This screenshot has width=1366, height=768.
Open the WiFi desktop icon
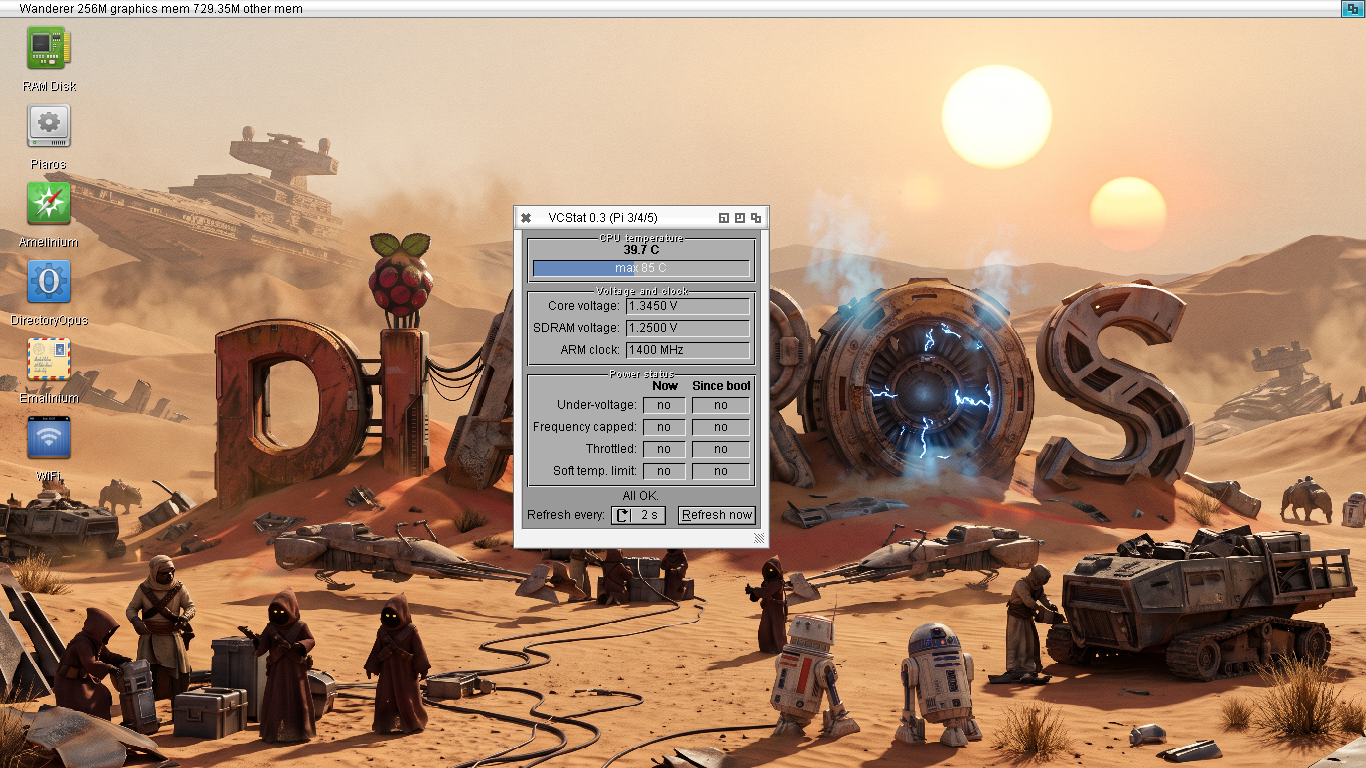coord(48,438)
